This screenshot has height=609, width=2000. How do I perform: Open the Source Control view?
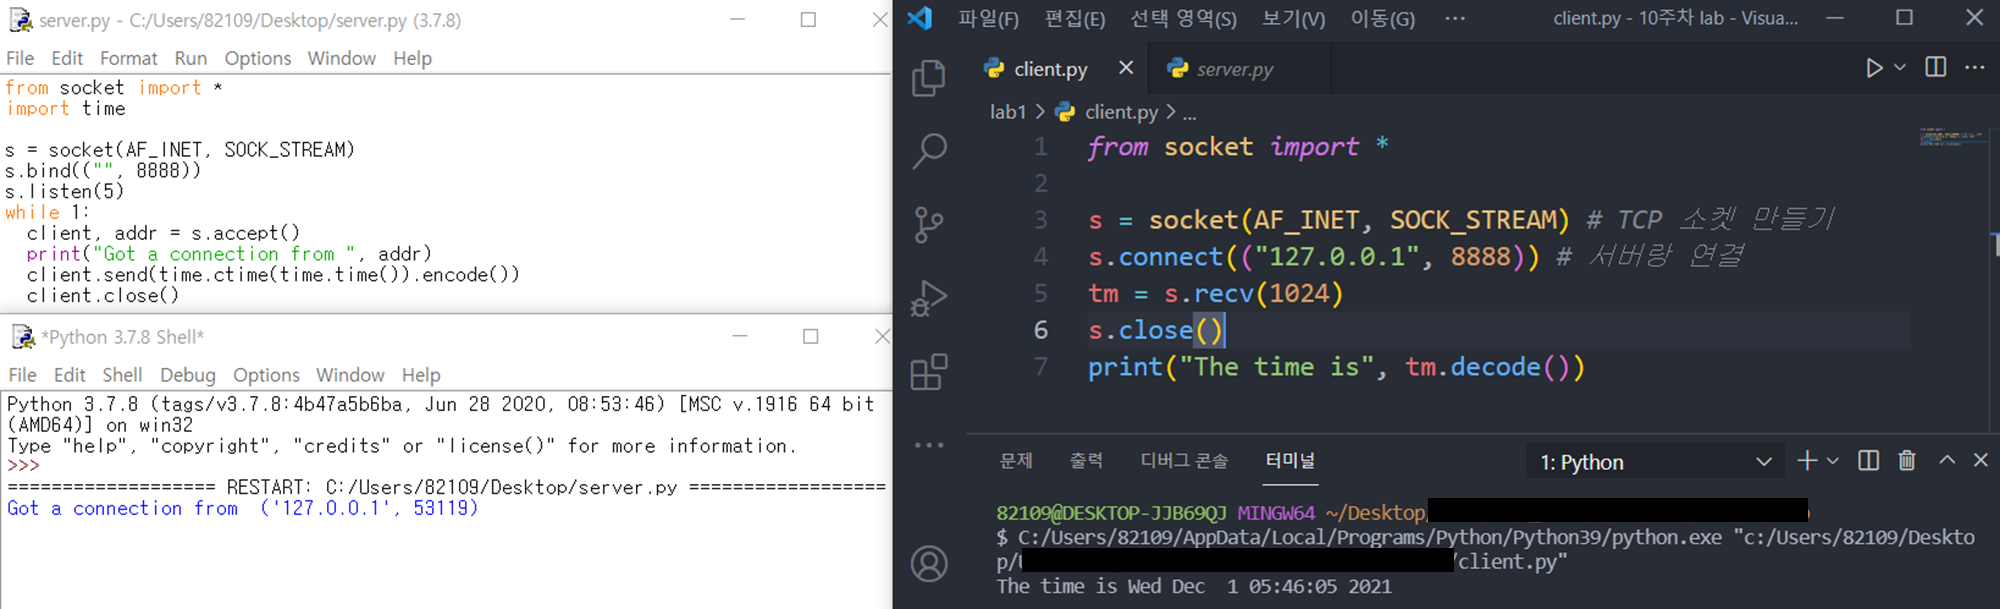click(x=929, y=225)
